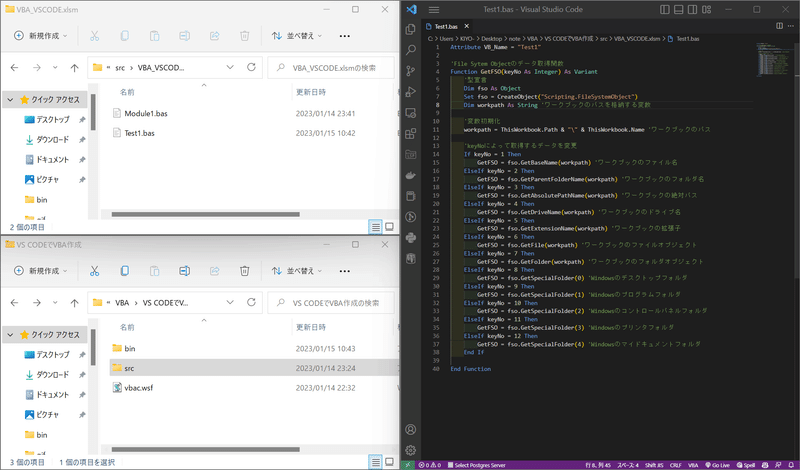The width and height of the screenshot is (800, 470).
Task: Open the Run and Debug view
Action: pyautogui.click(x=410, y=92)
